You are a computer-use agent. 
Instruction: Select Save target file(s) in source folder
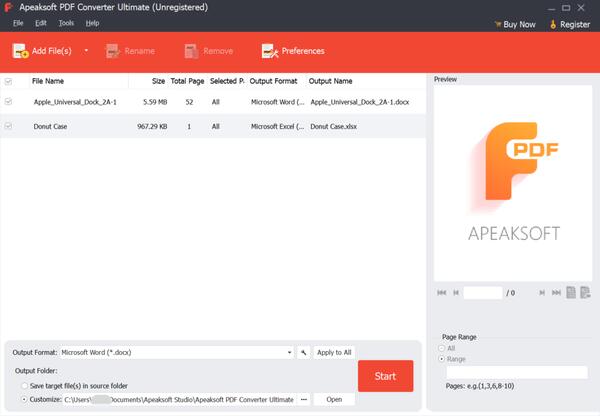pos(23,384)
